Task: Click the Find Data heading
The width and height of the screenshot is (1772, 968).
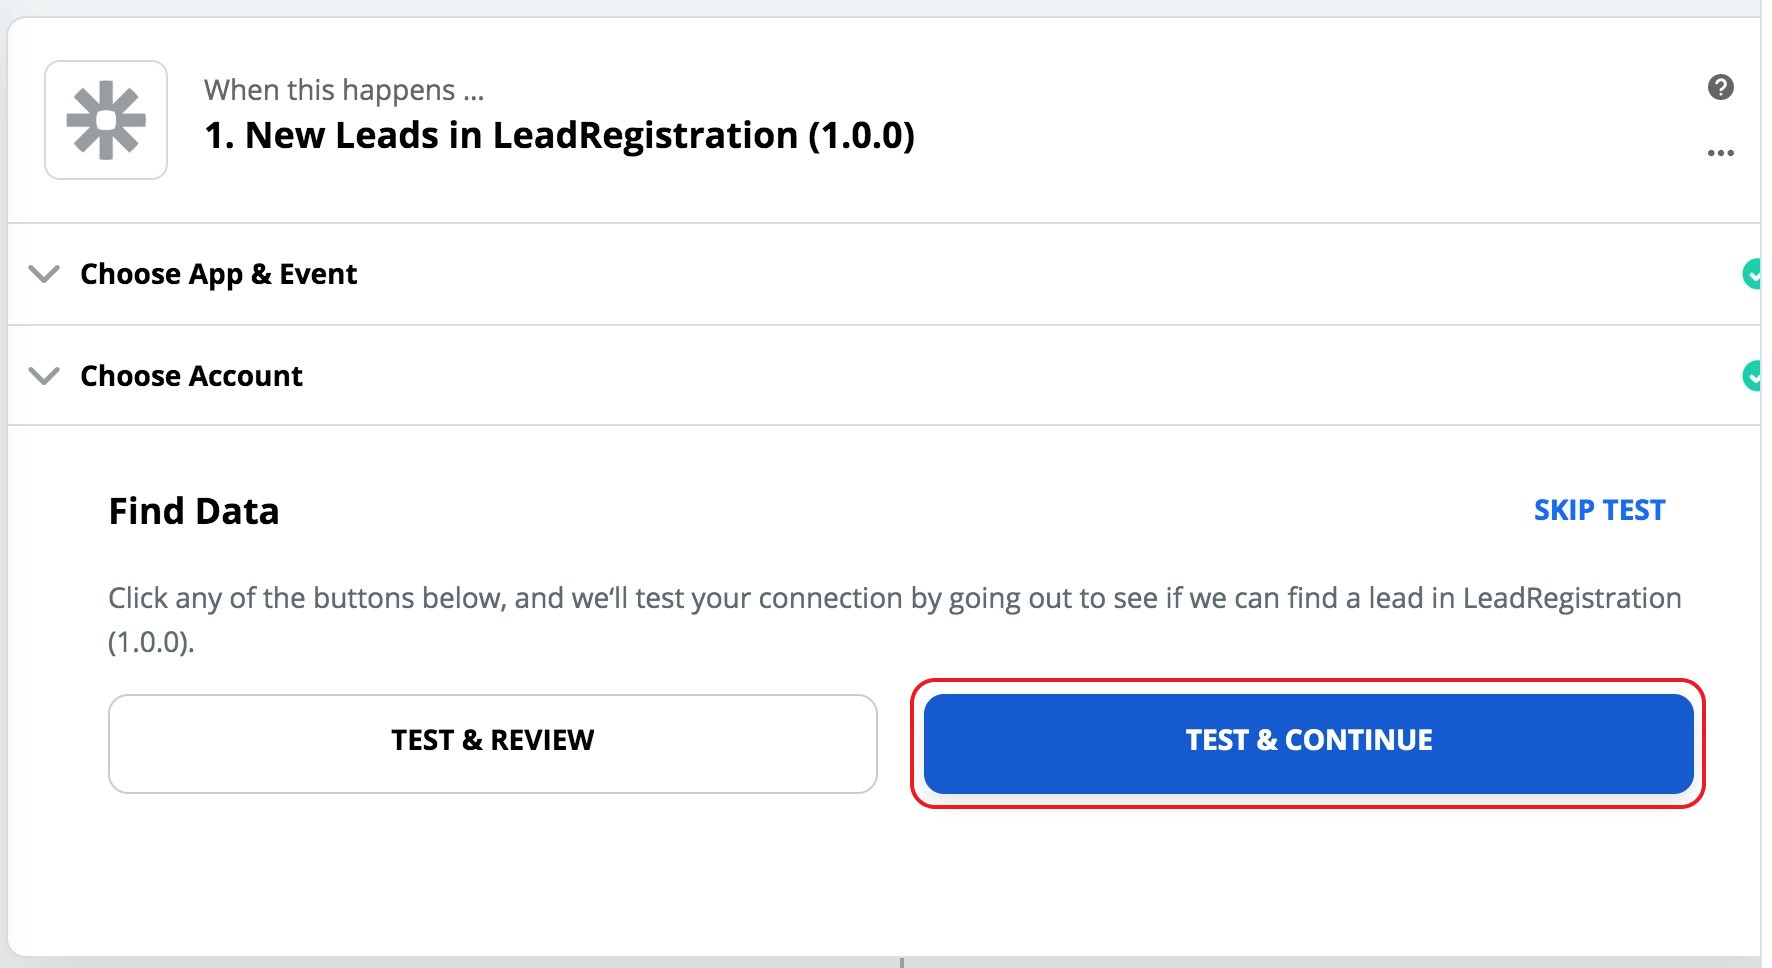Action: tap(194, 511)
